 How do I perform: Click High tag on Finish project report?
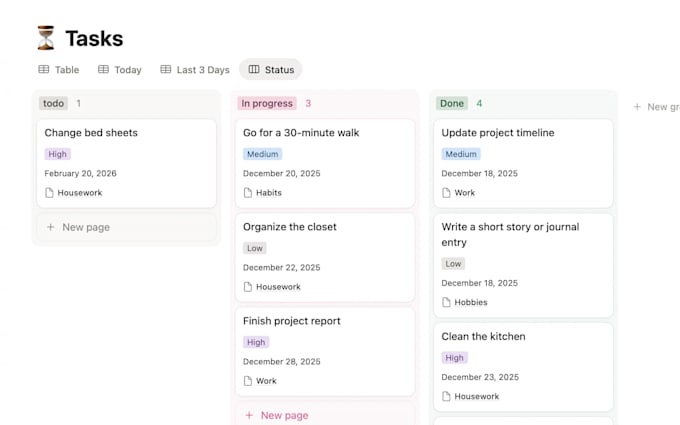(x=256, y=342)
